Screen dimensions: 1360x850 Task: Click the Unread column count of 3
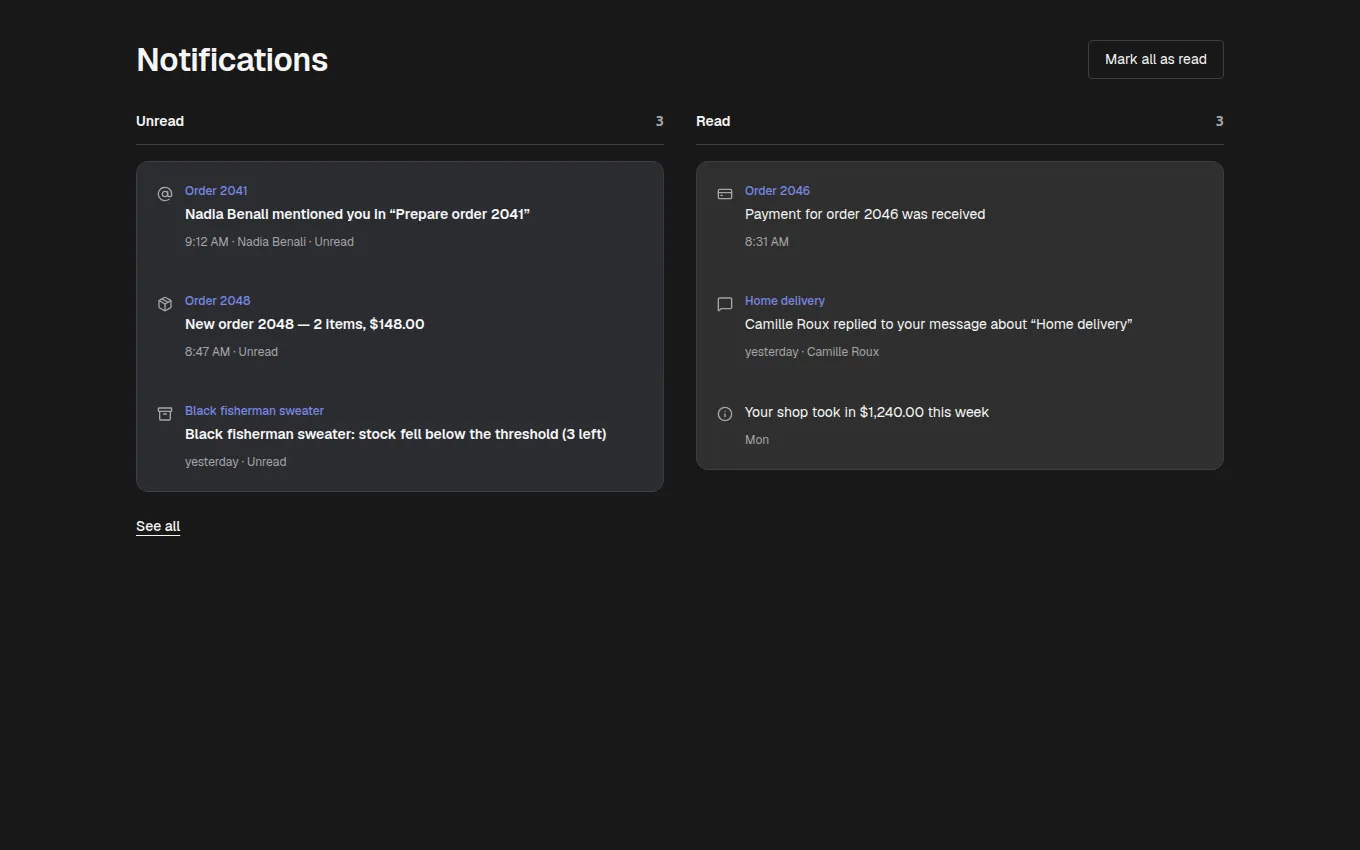[659, 121]
